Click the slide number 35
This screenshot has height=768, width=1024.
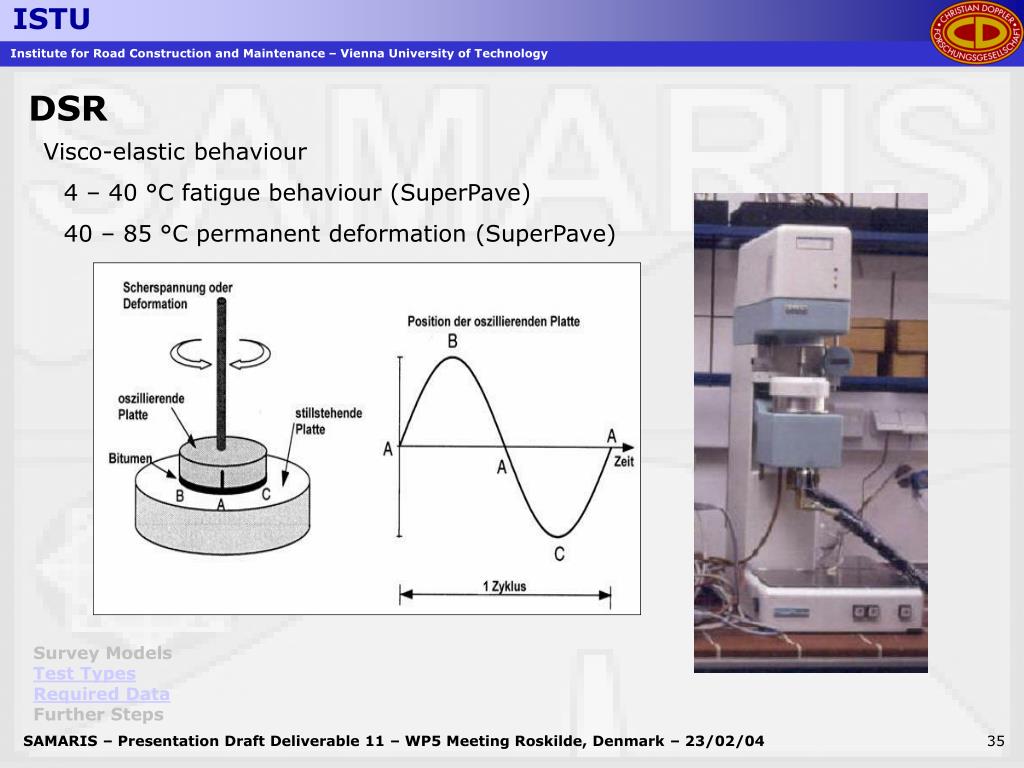pos(996,741)
